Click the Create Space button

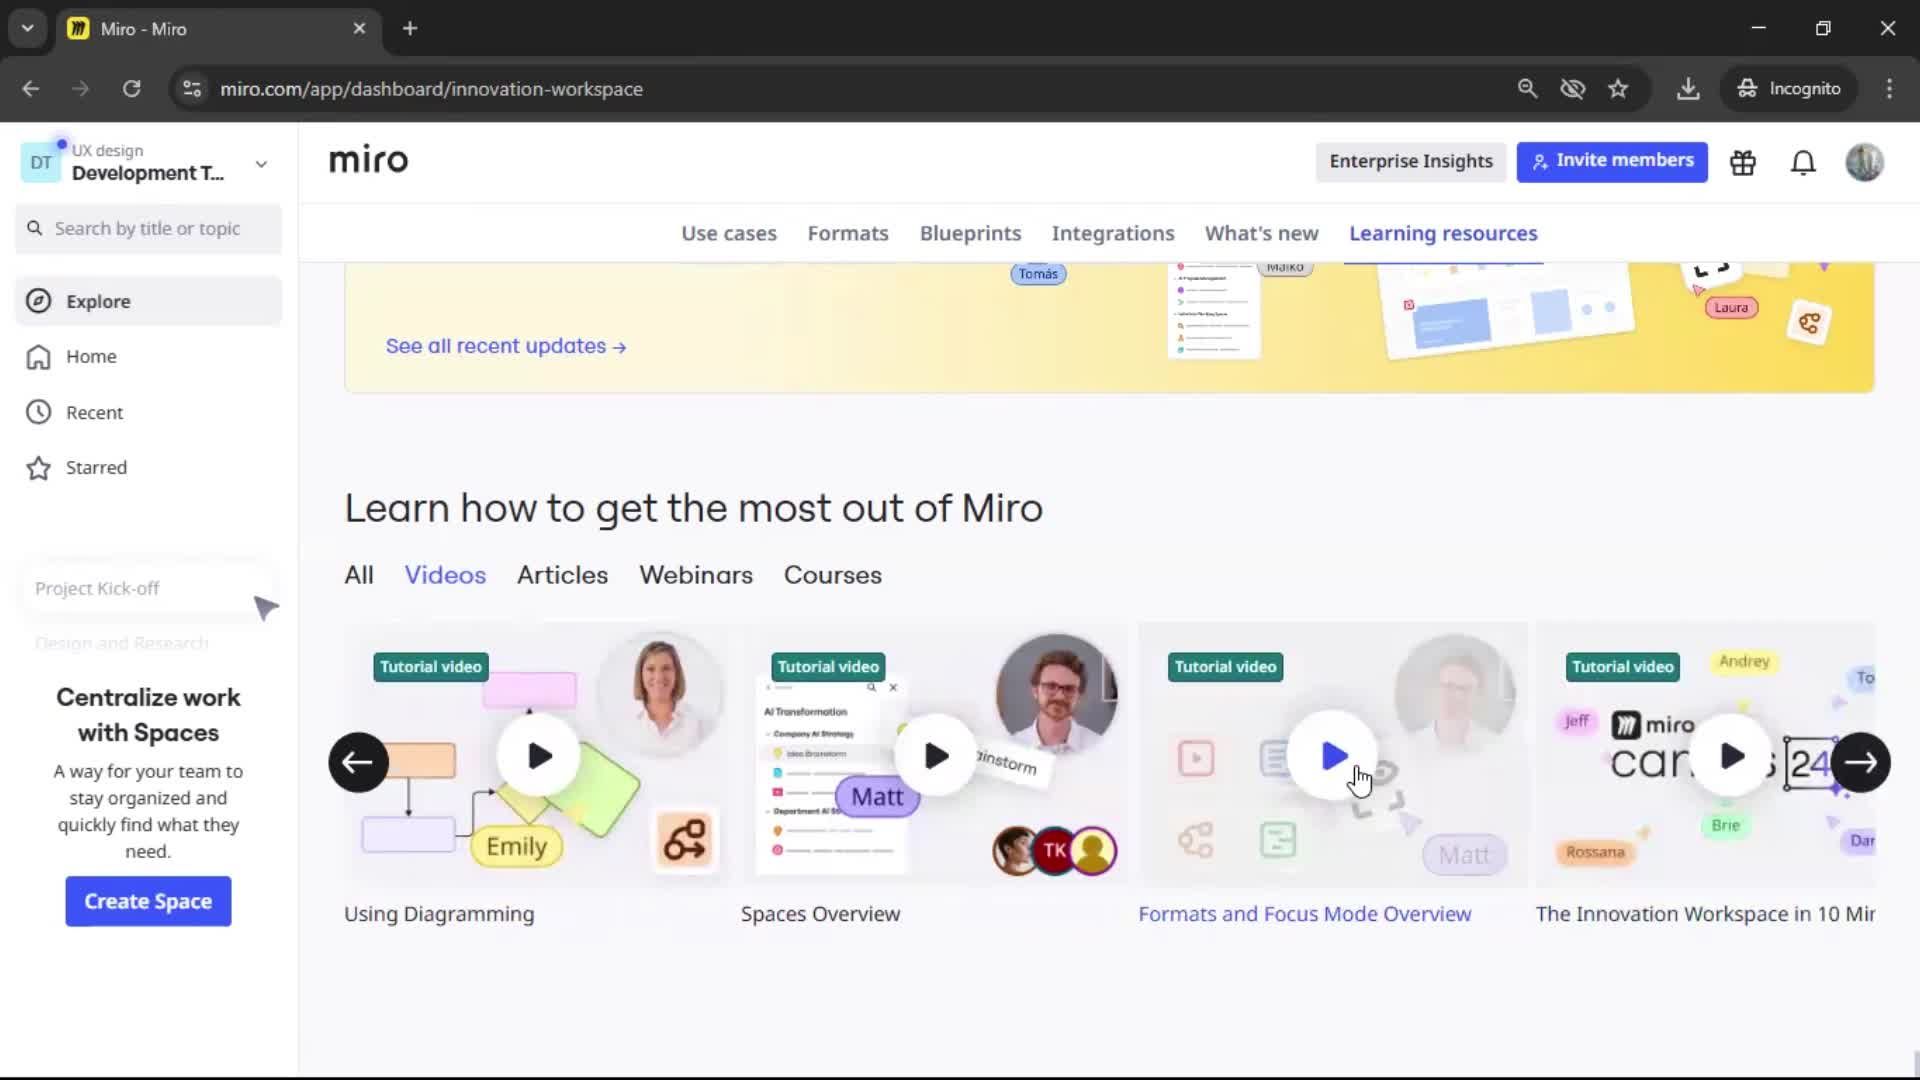(148, 901)
